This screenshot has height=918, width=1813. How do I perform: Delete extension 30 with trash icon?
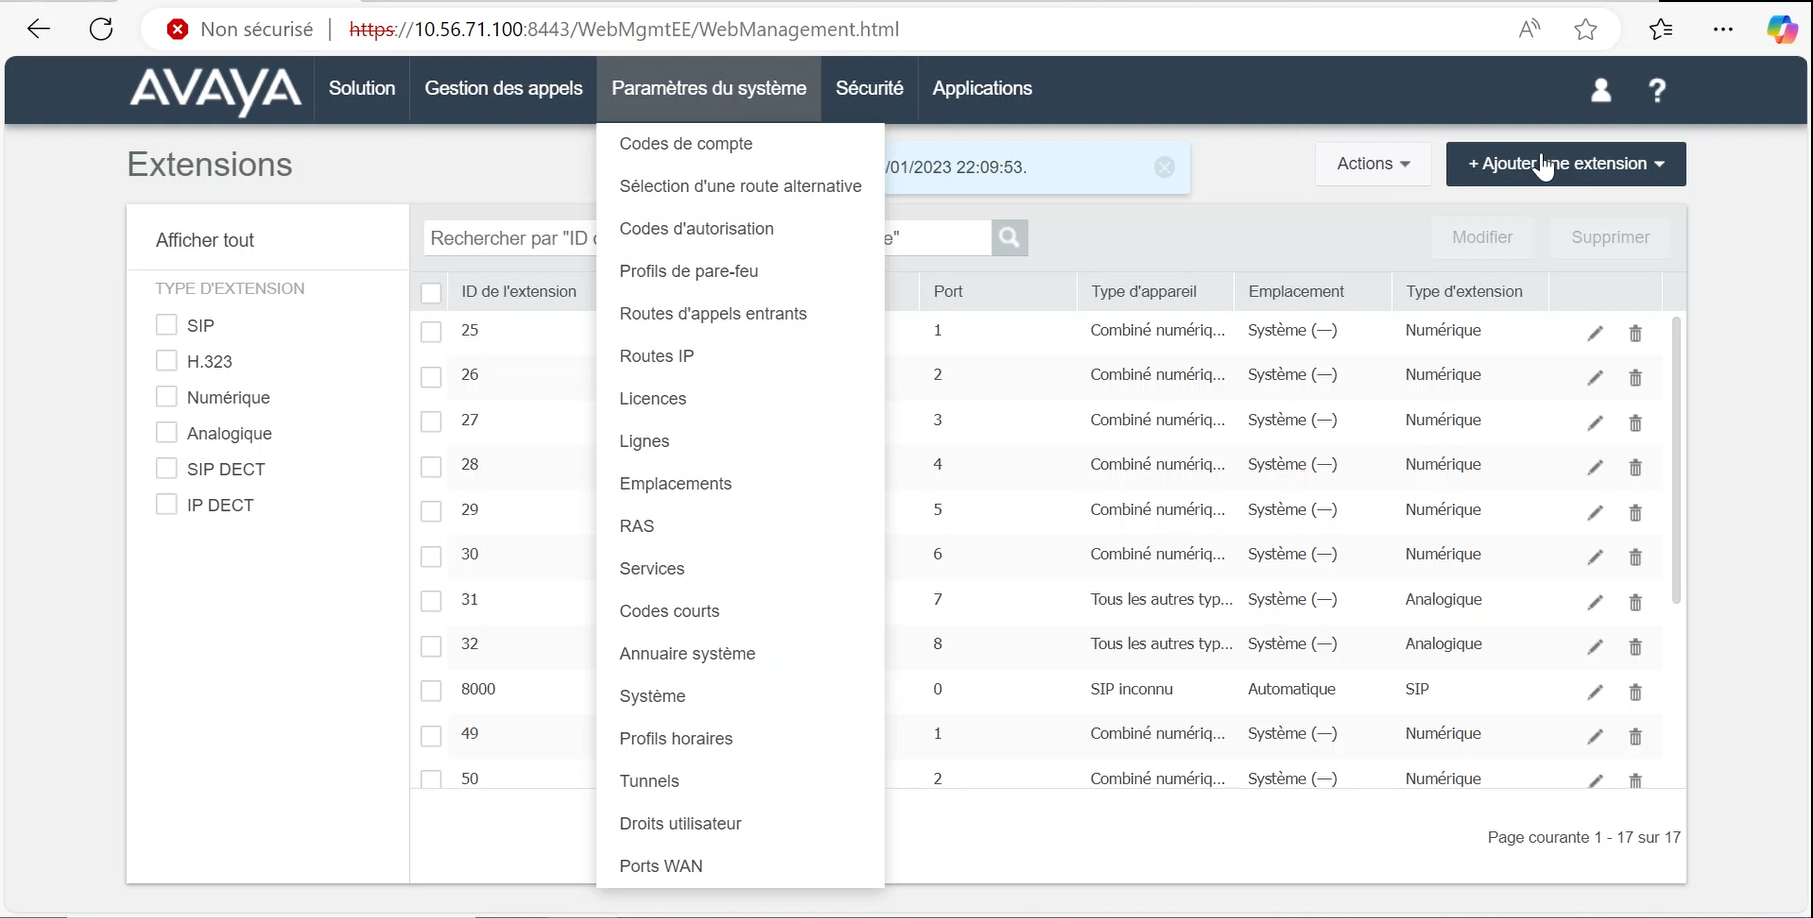point(1635,557)
